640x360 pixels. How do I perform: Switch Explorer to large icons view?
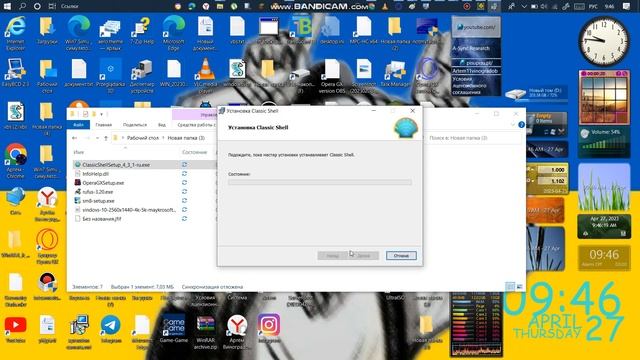tap(519, 287)
